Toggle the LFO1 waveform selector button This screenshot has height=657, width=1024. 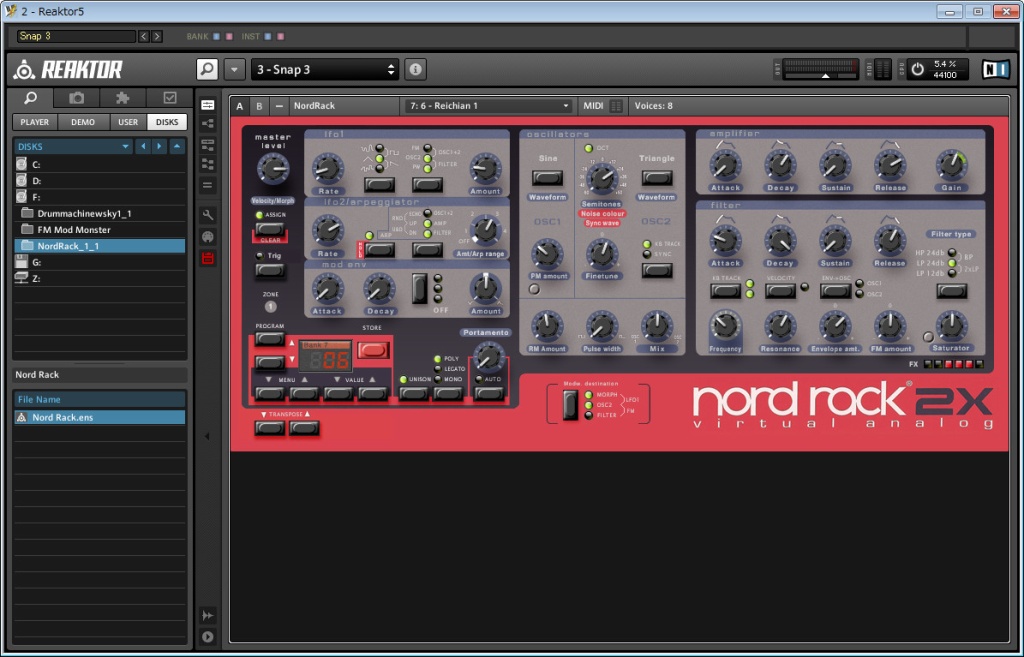click(x=379, y=184)
